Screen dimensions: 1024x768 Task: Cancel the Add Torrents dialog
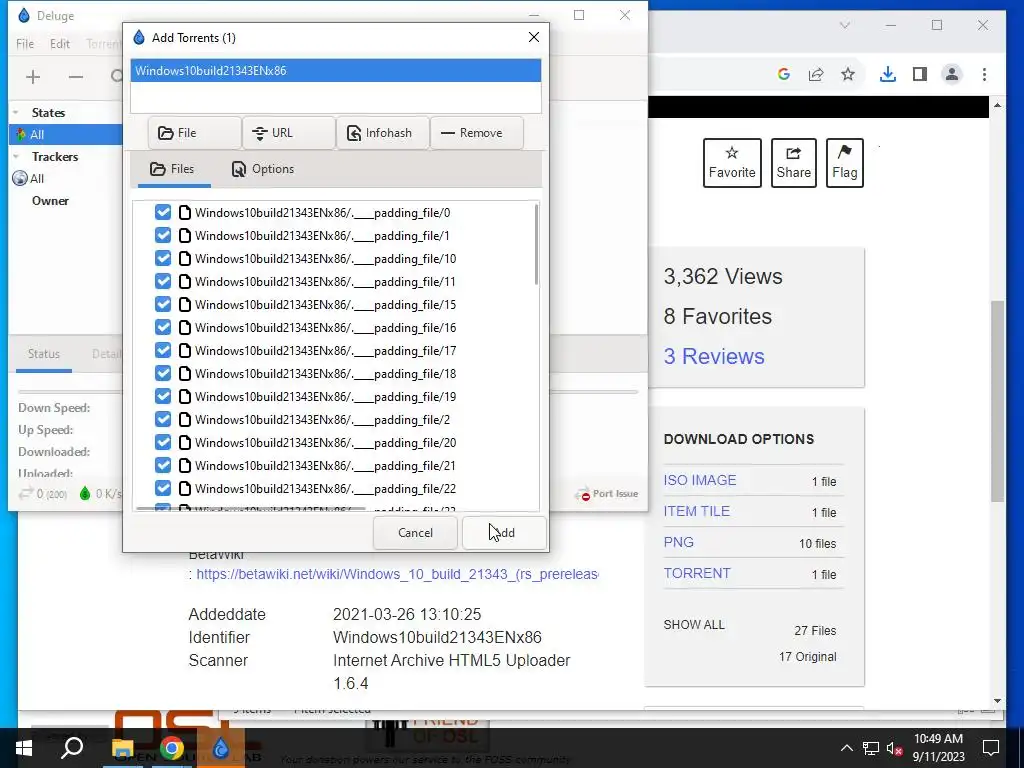click(415, 533)
